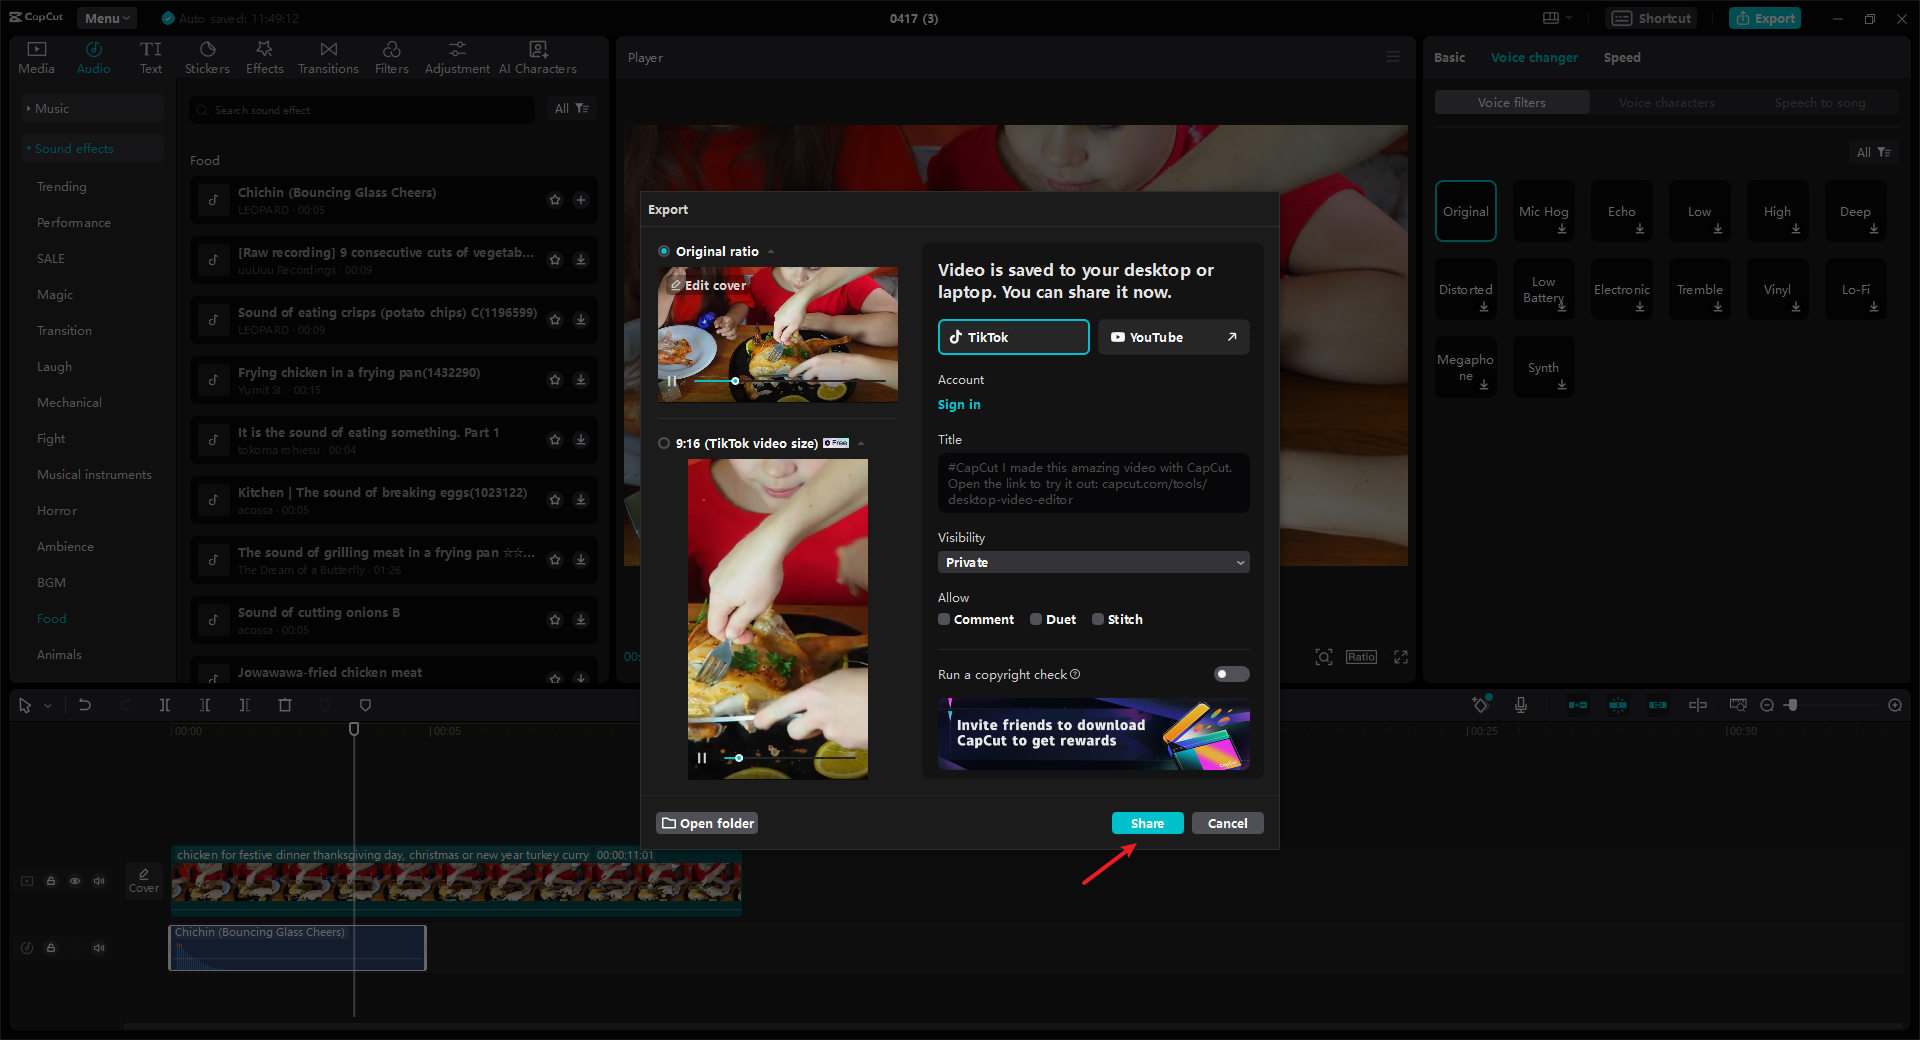
Task: Add Chichin sound effect to timeline
Action: click(x=581, y=200)
